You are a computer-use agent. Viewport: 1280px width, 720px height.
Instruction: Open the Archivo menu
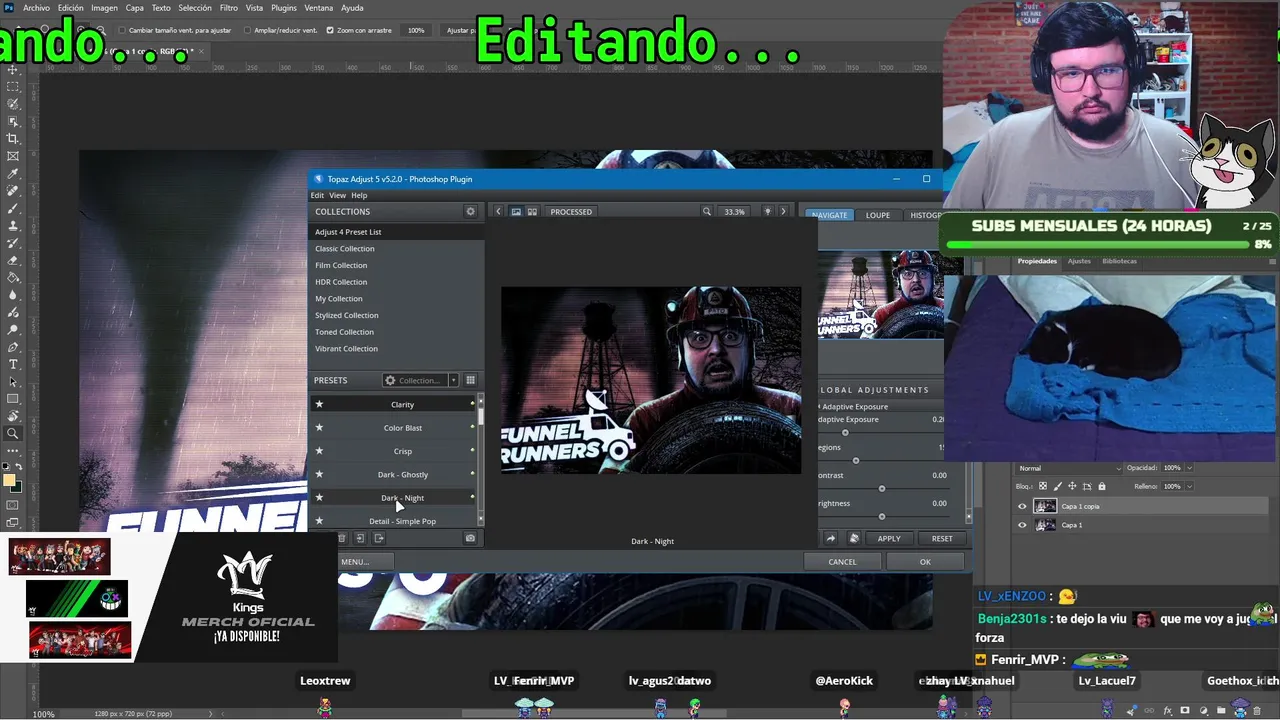[x=36, y=8]
